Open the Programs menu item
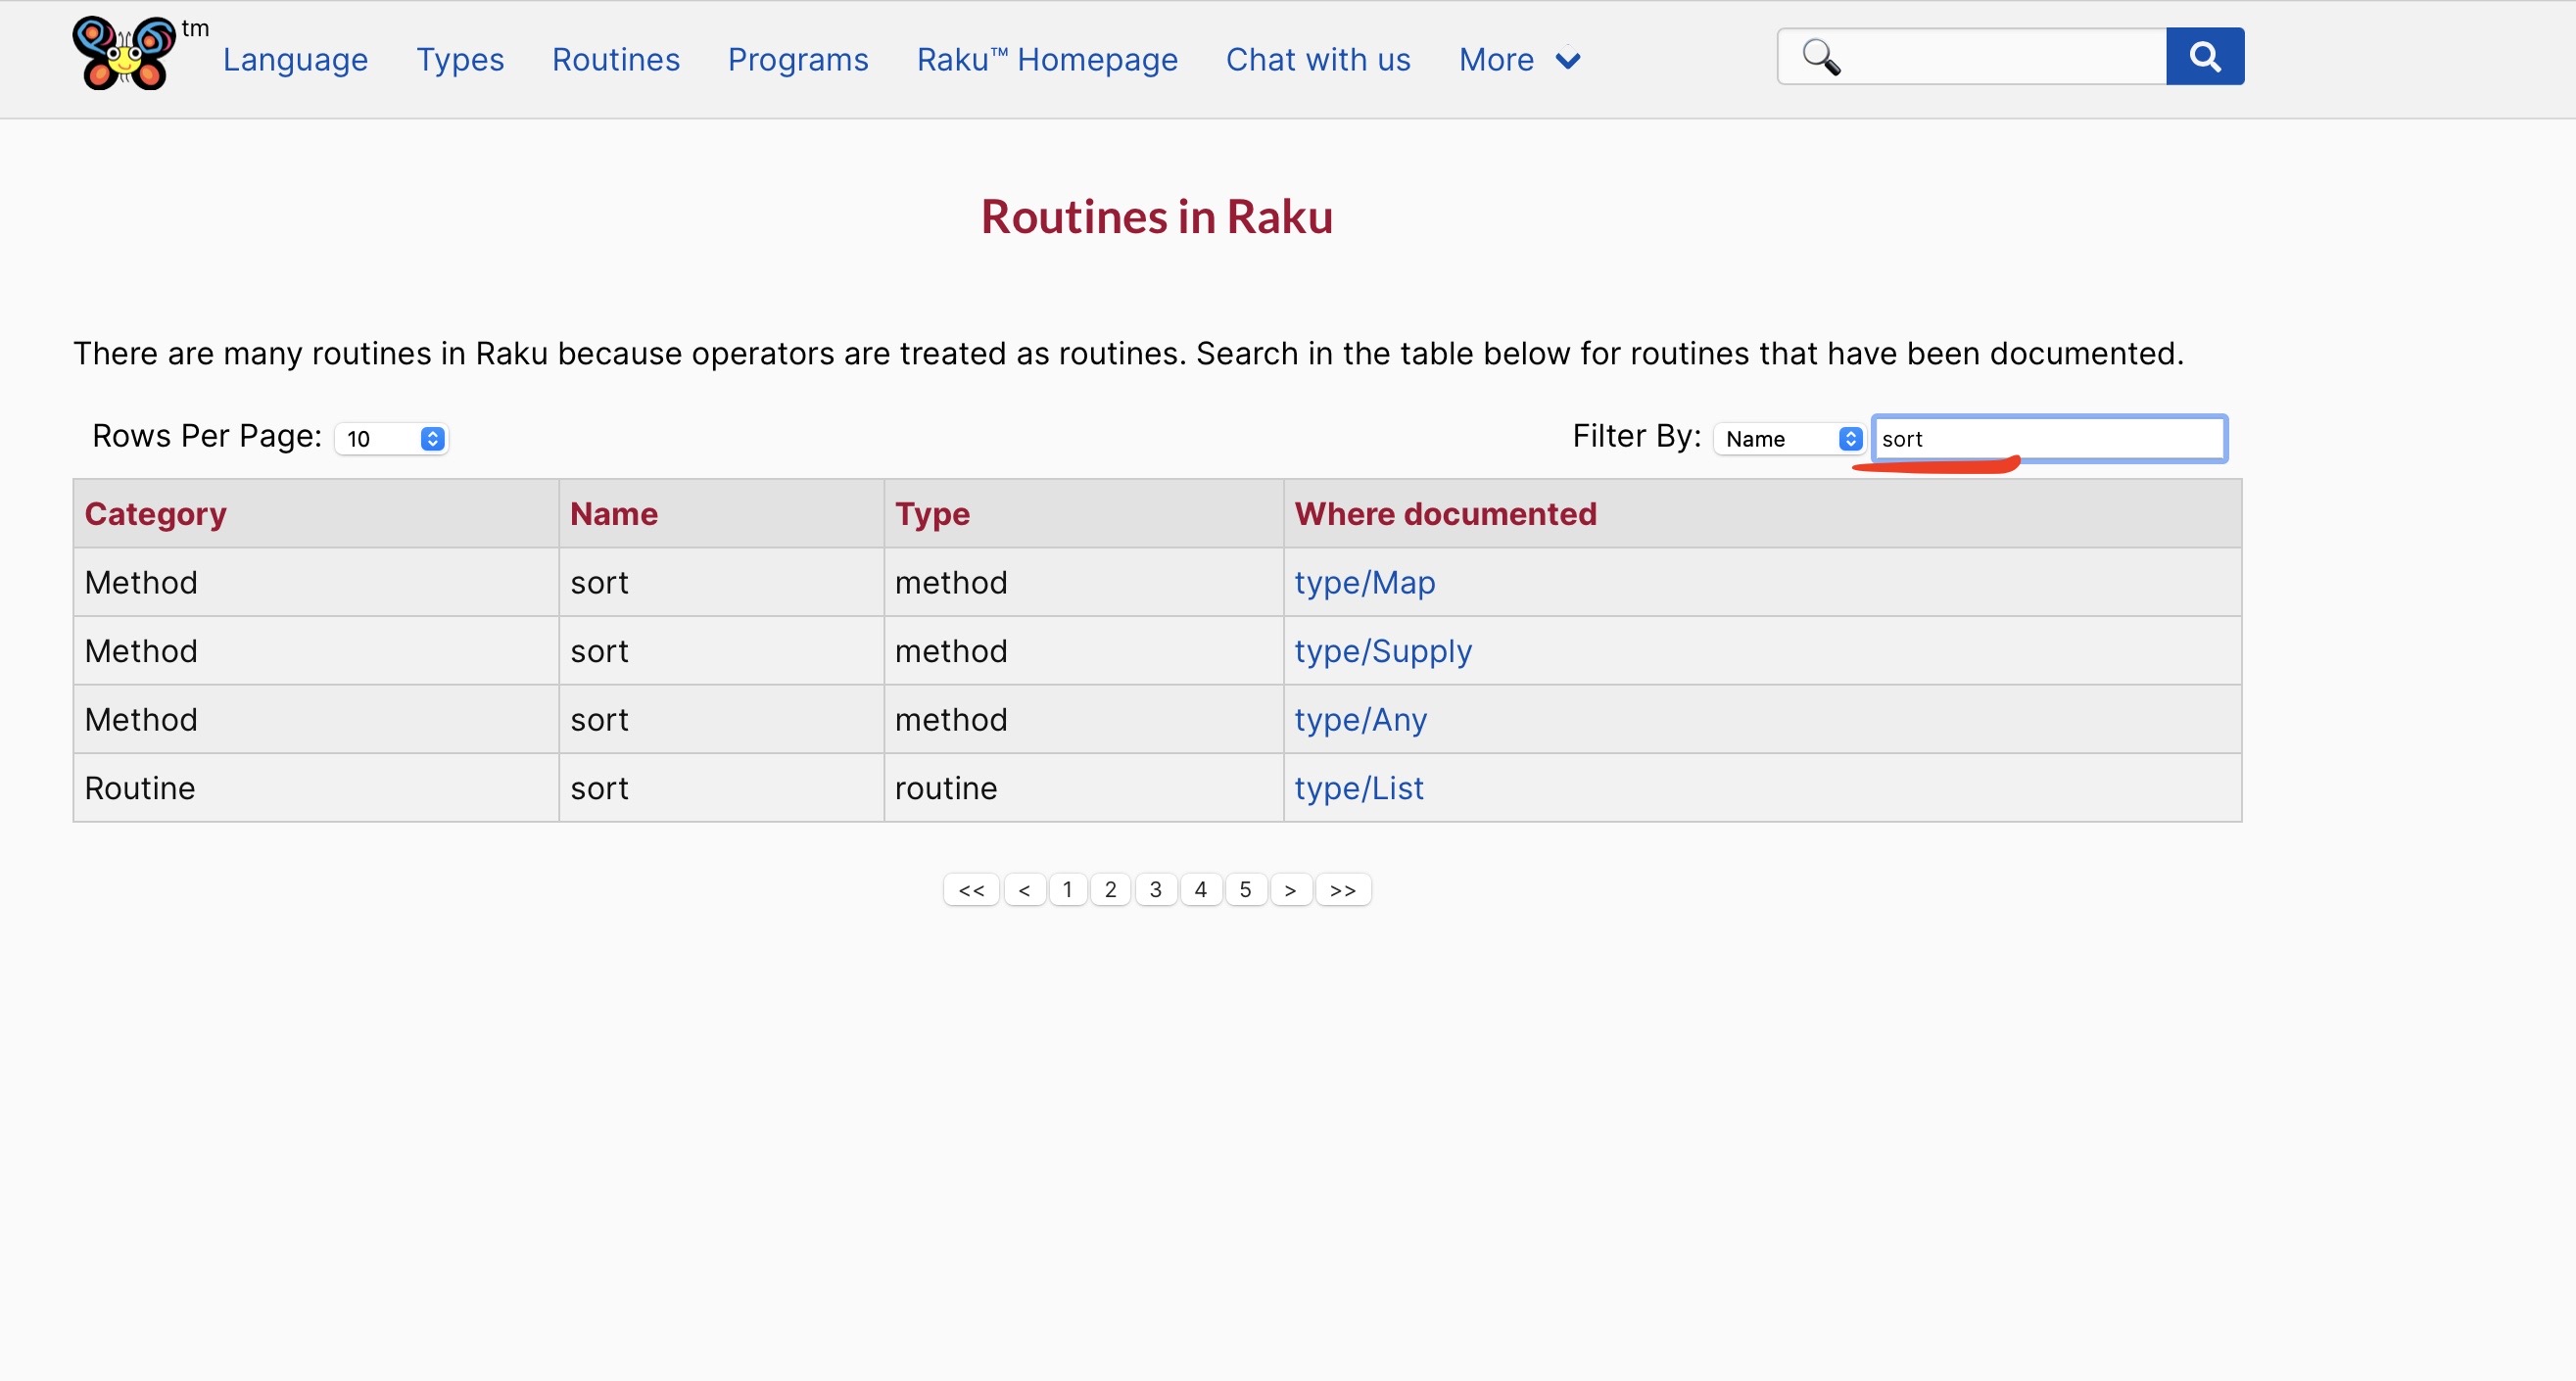Image resolution: width=2576 pixels, height=1381 pixels. coord(797,60)
